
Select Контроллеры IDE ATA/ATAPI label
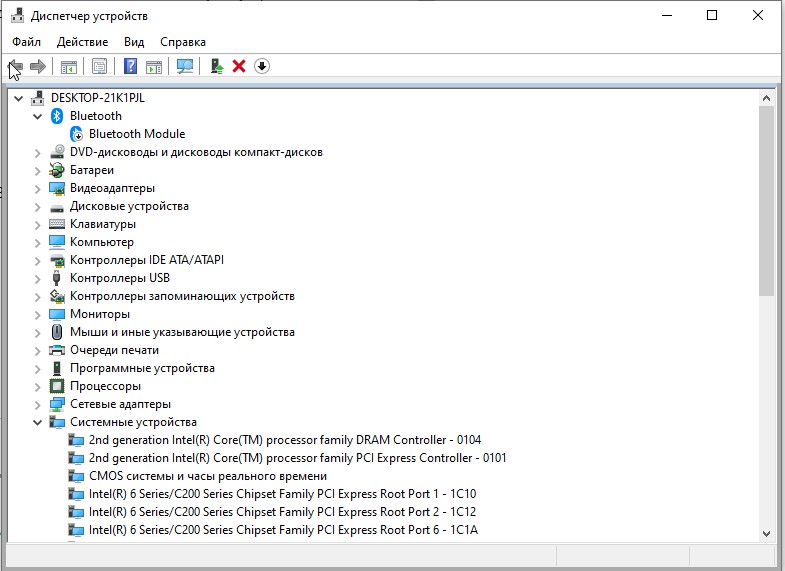[147, 260]
